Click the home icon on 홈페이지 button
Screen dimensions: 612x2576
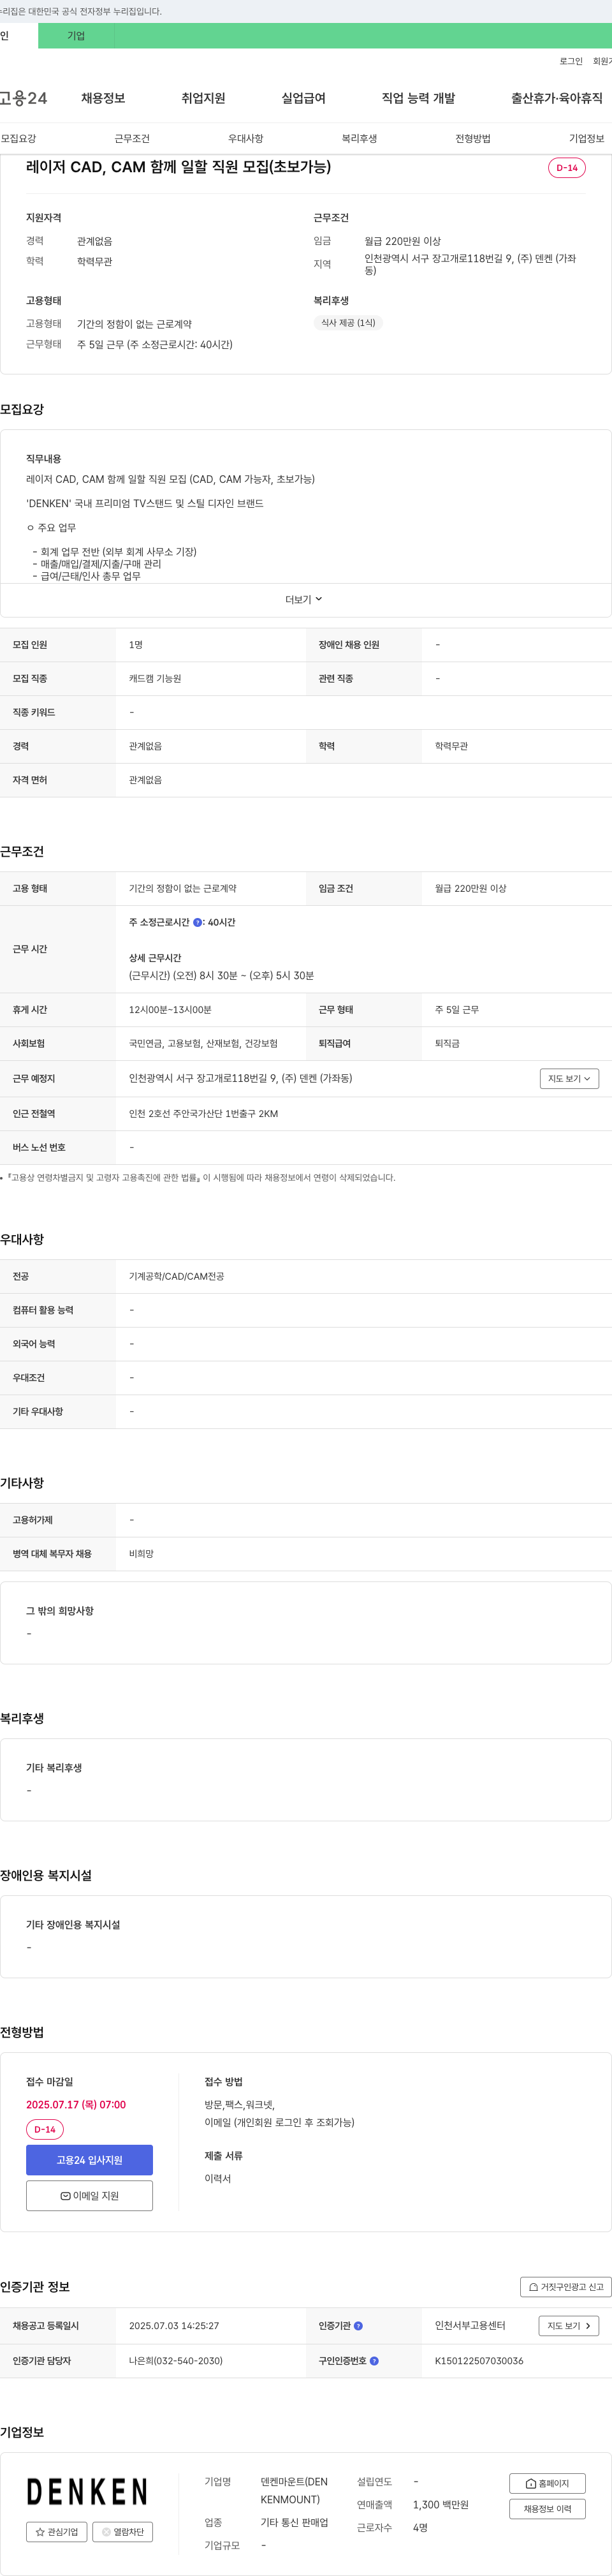pos(531,2483)
